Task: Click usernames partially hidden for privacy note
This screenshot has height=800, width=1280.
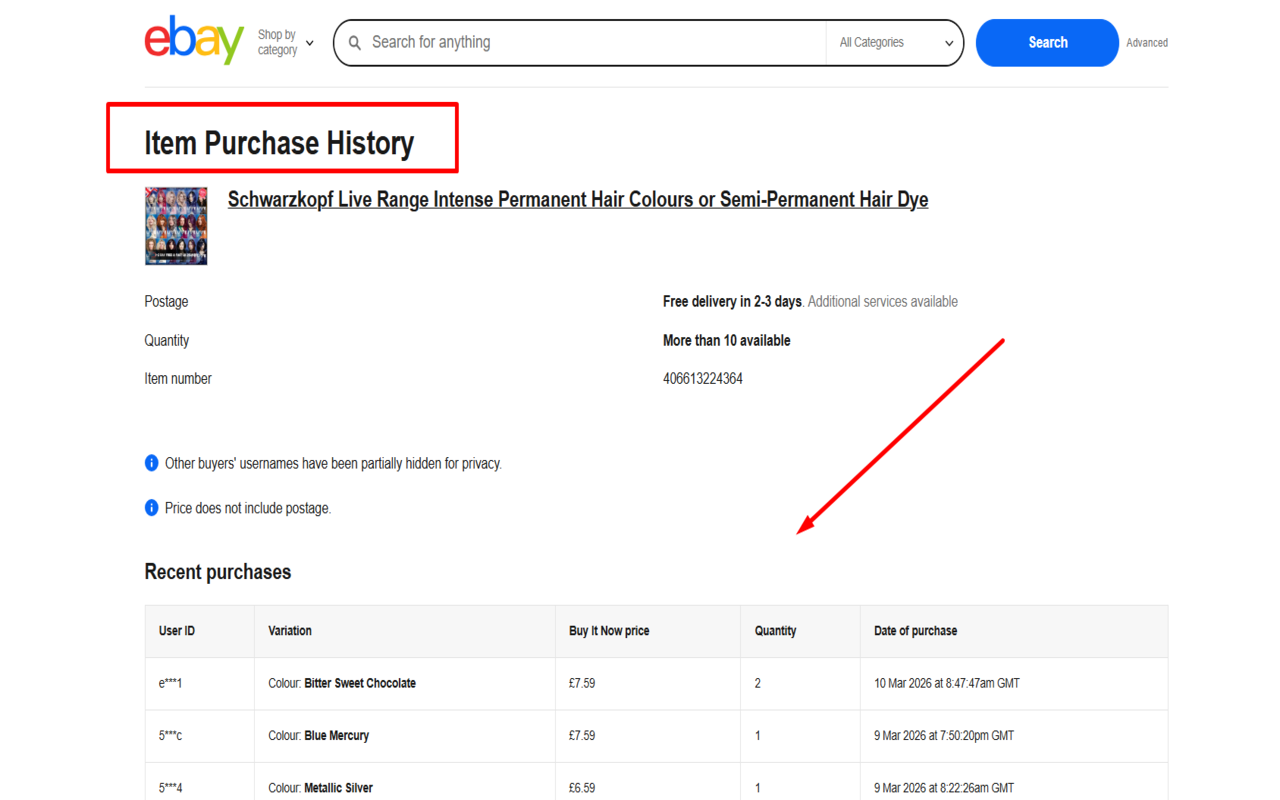Action: coord(333,464)
